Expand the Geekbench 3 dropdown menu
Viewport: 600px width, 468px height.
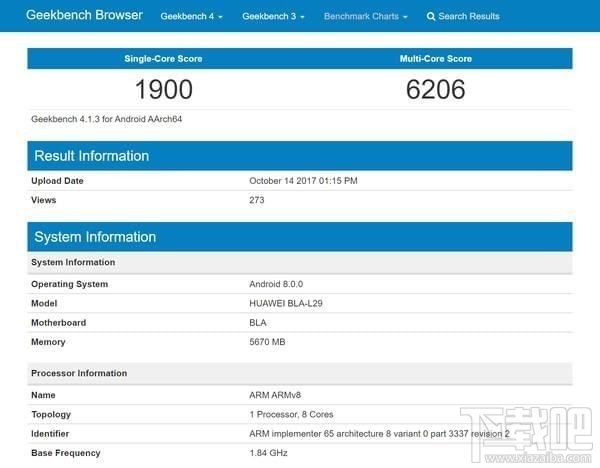tap(273, 16)
